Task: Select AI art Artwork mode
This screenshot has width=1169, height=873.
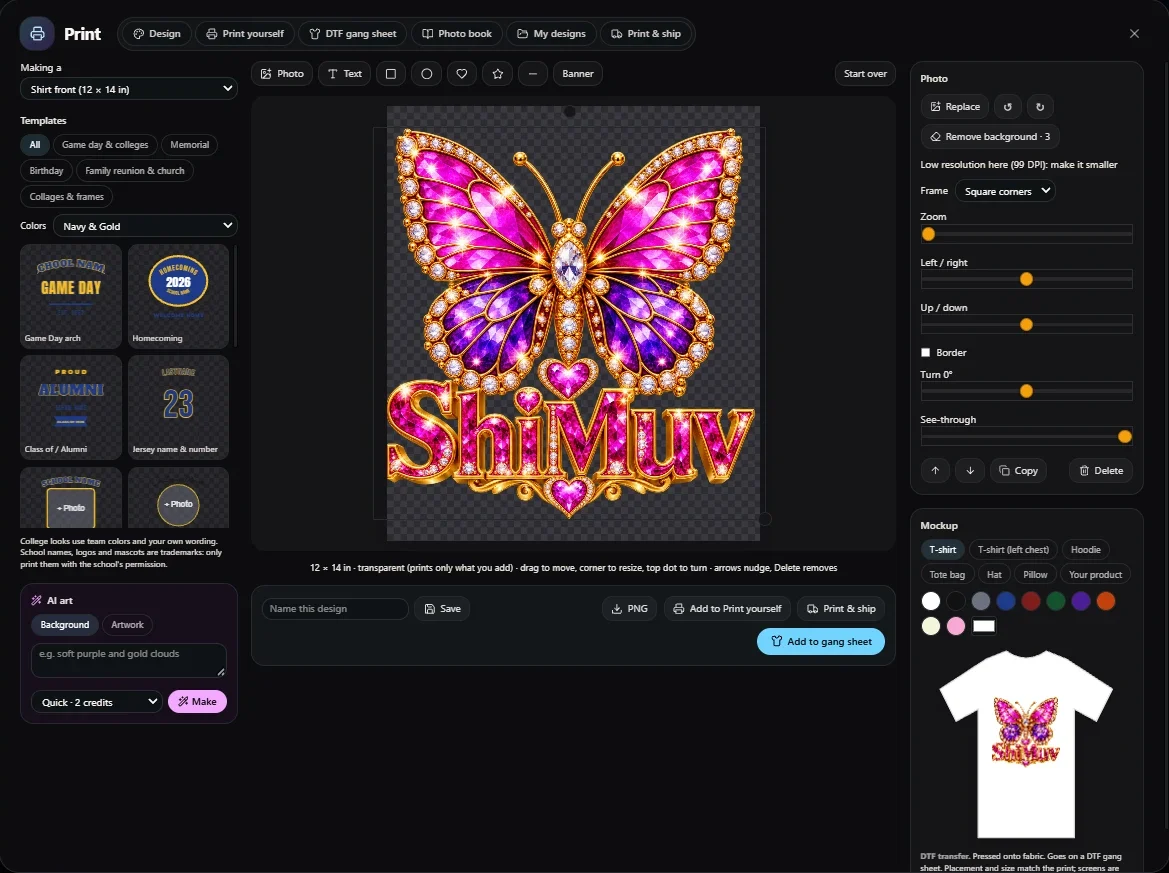Action: click(127, 625)
